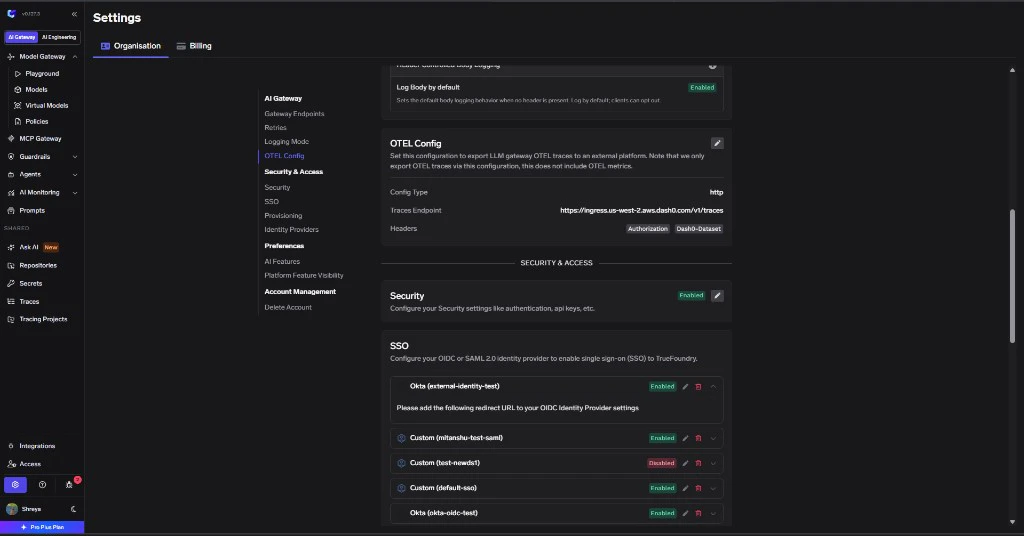This screenshot has width=1024, height=536.
Task: Expand the Custom (default-sso) row
Action: tap(713, 488)
